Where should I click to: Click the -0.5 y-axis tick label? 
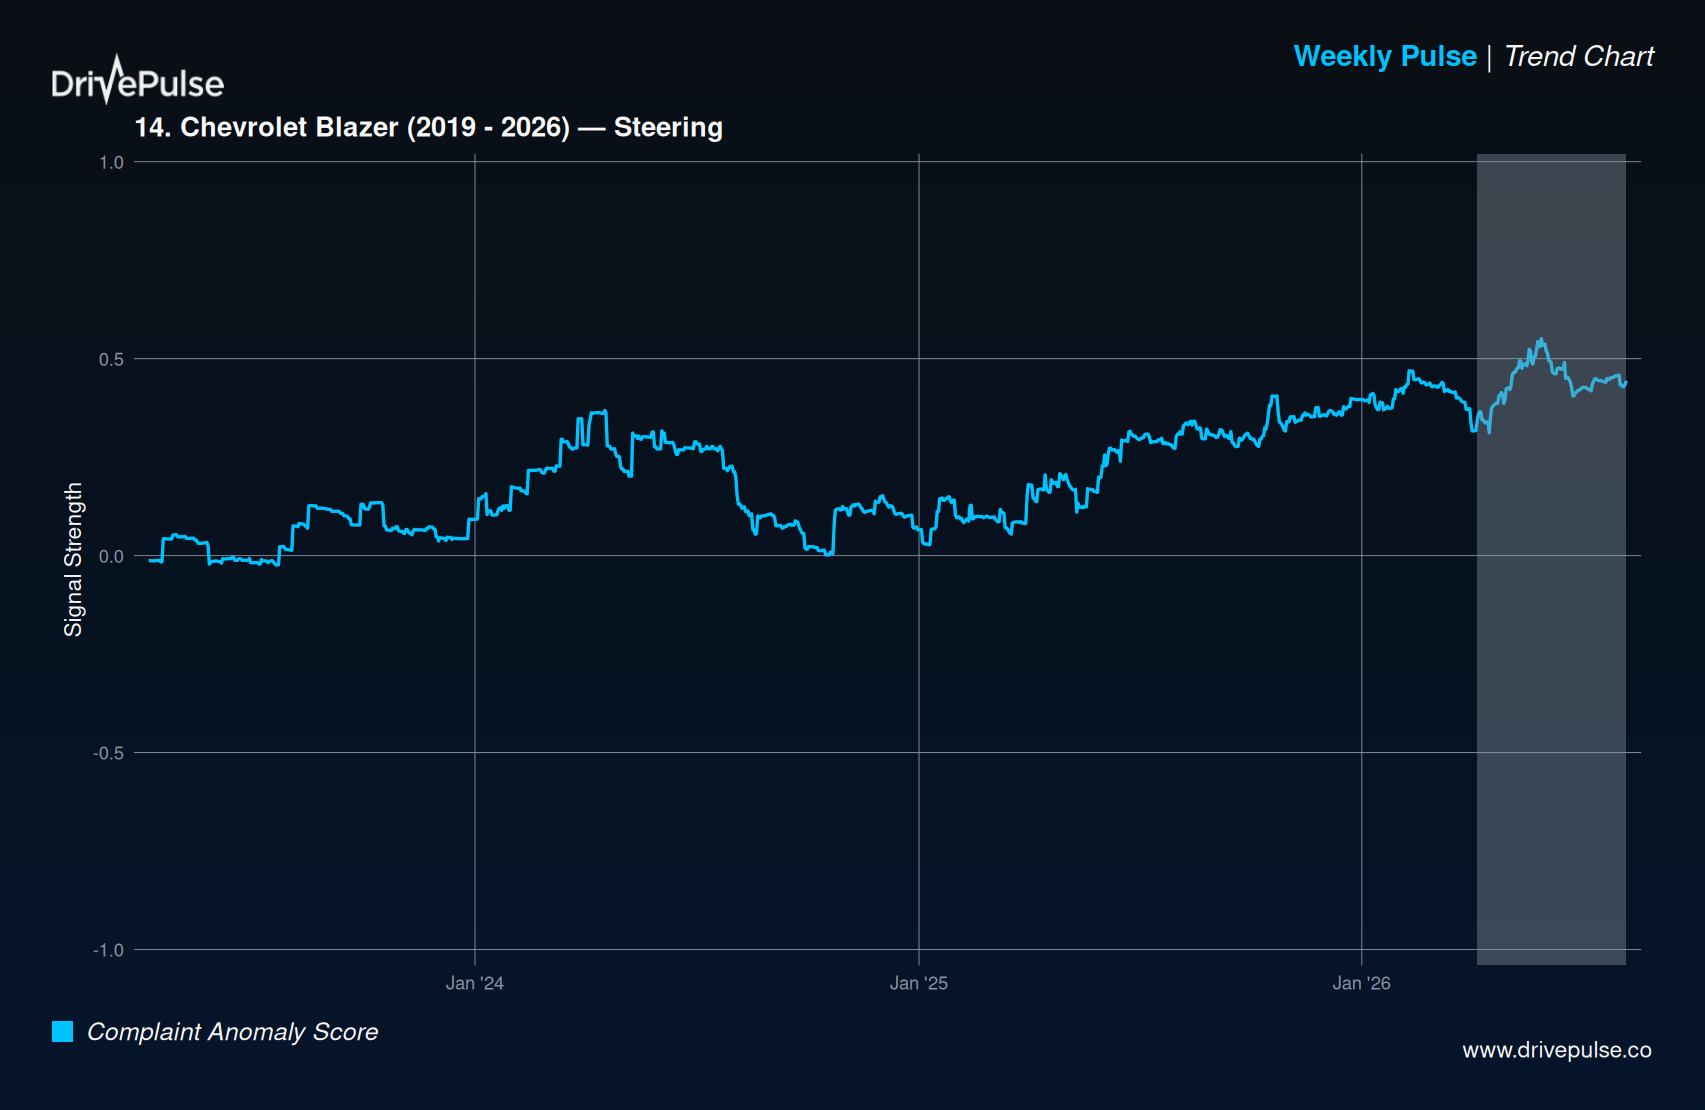tap(108, 753)
